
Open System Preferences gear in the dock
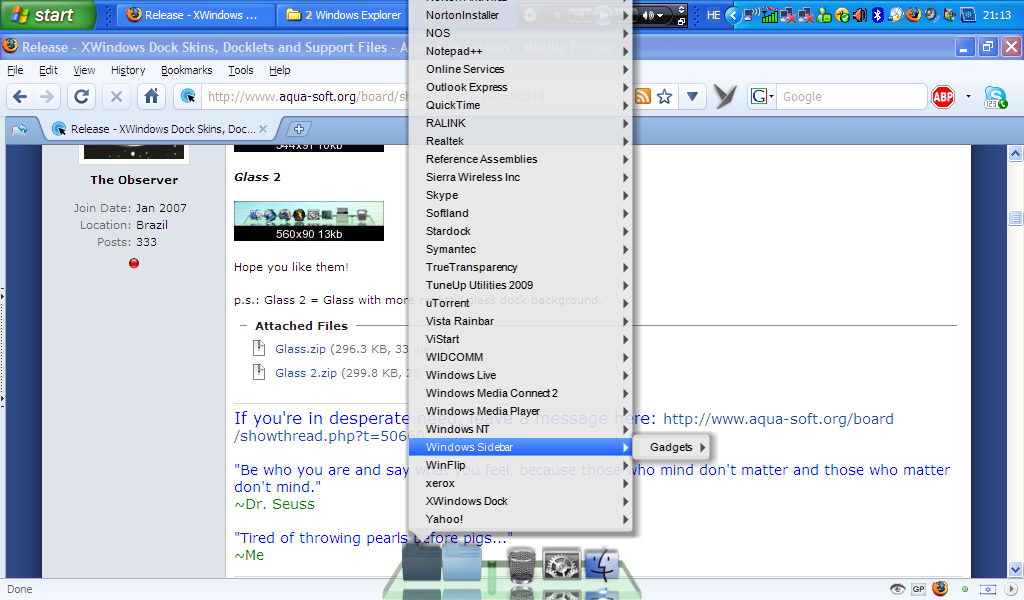point(562,565)
